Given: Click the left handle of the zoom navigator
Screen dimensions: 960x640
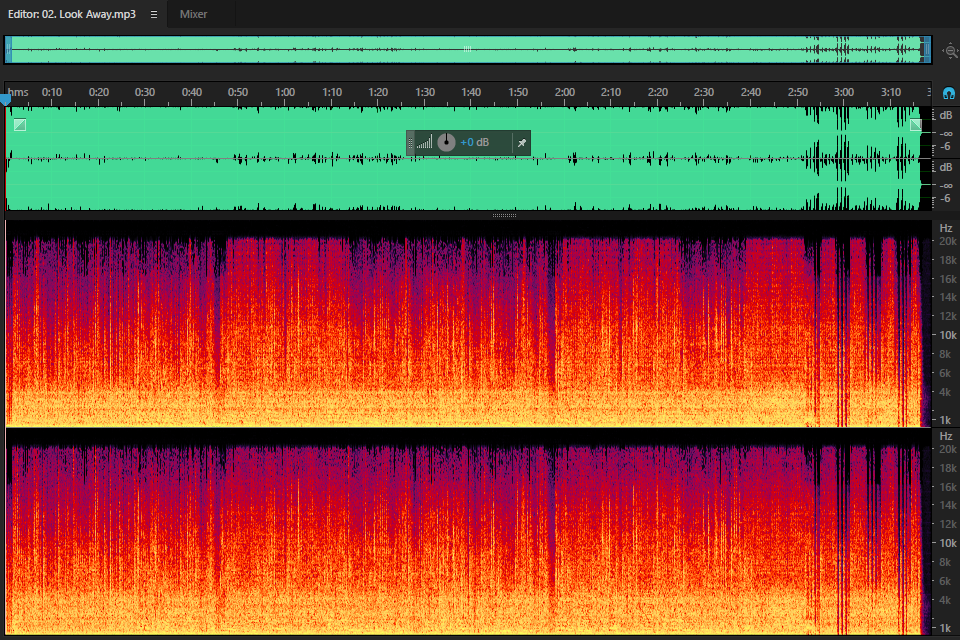Looking at the screenshot, I should point(8,50).
